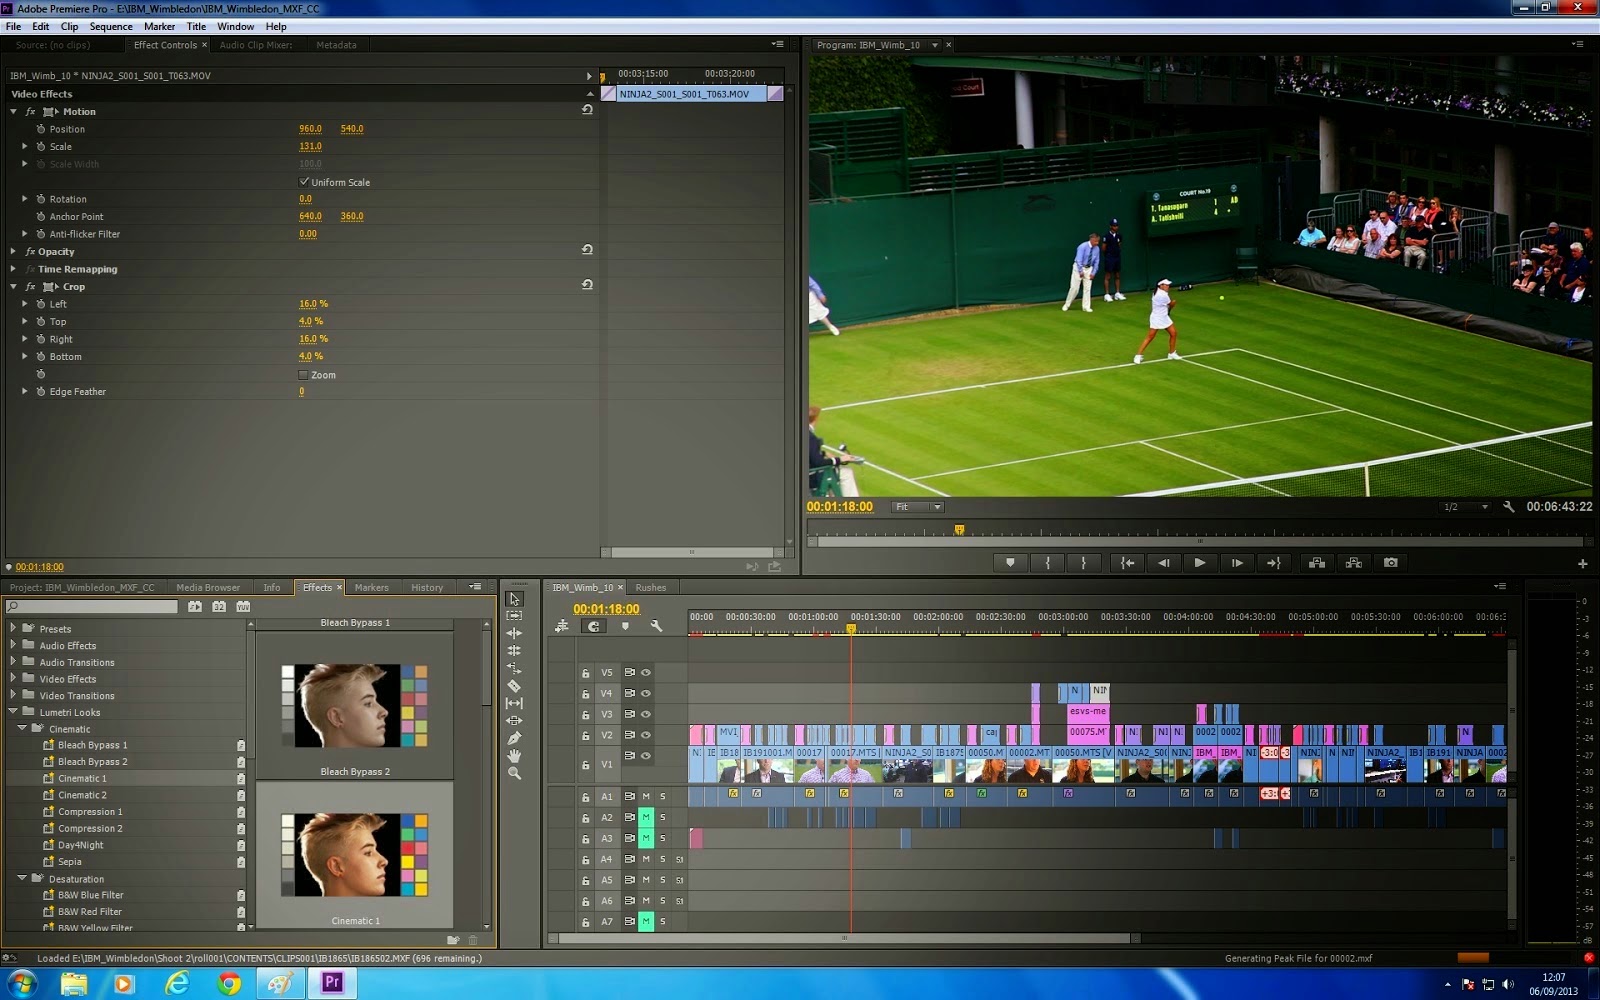Reset the Crop effect

587,285
